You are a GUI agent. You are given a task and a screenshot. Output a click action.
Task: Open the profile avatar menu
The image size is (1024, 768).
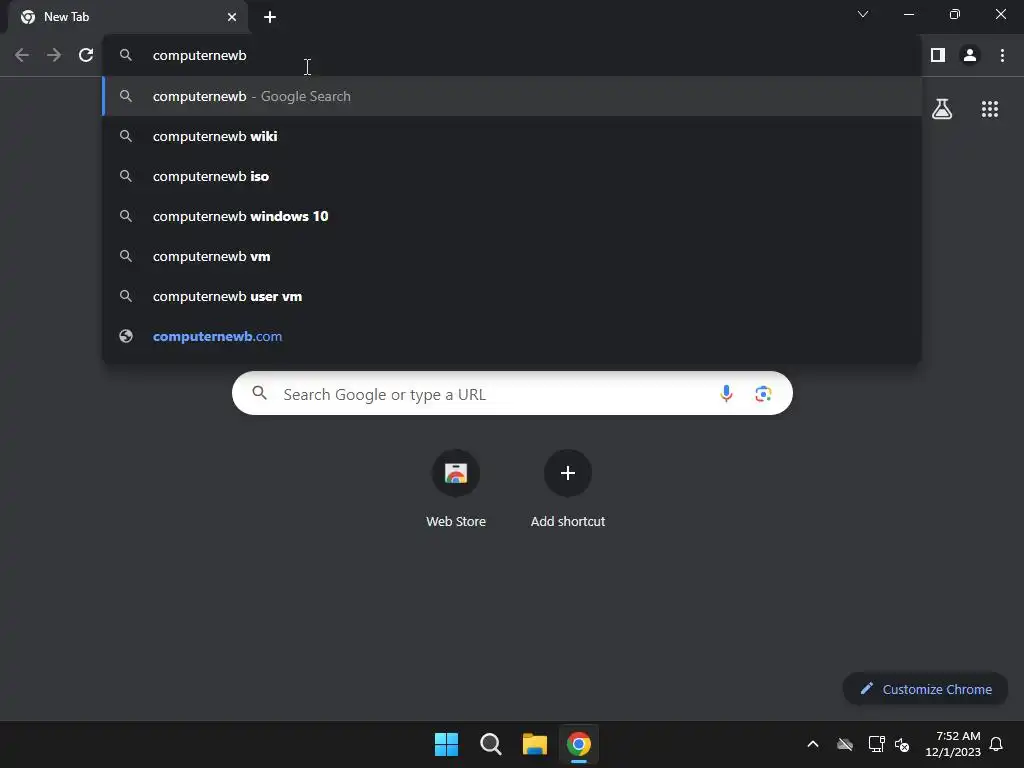coord(970,56)
